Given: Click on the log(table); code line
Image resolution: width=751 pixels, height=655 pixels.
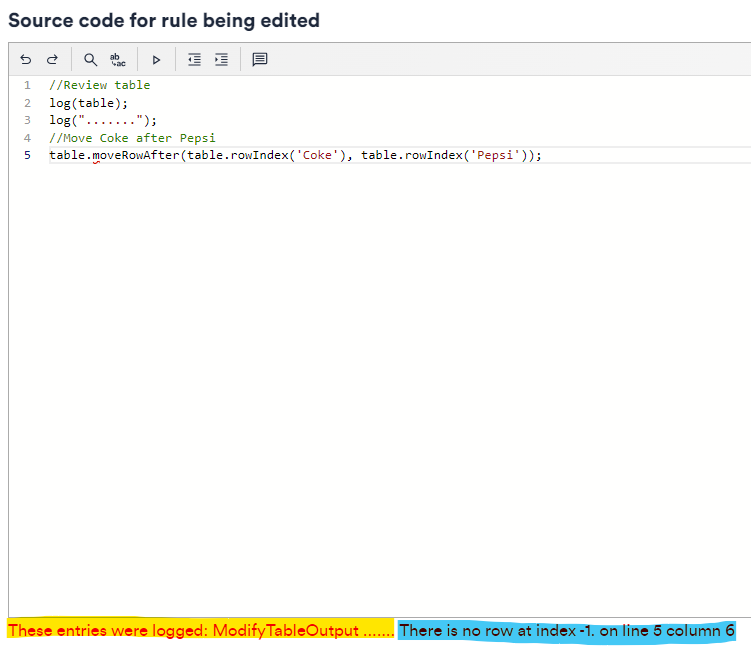Looking at the screenshot, I should coord(89,103).
